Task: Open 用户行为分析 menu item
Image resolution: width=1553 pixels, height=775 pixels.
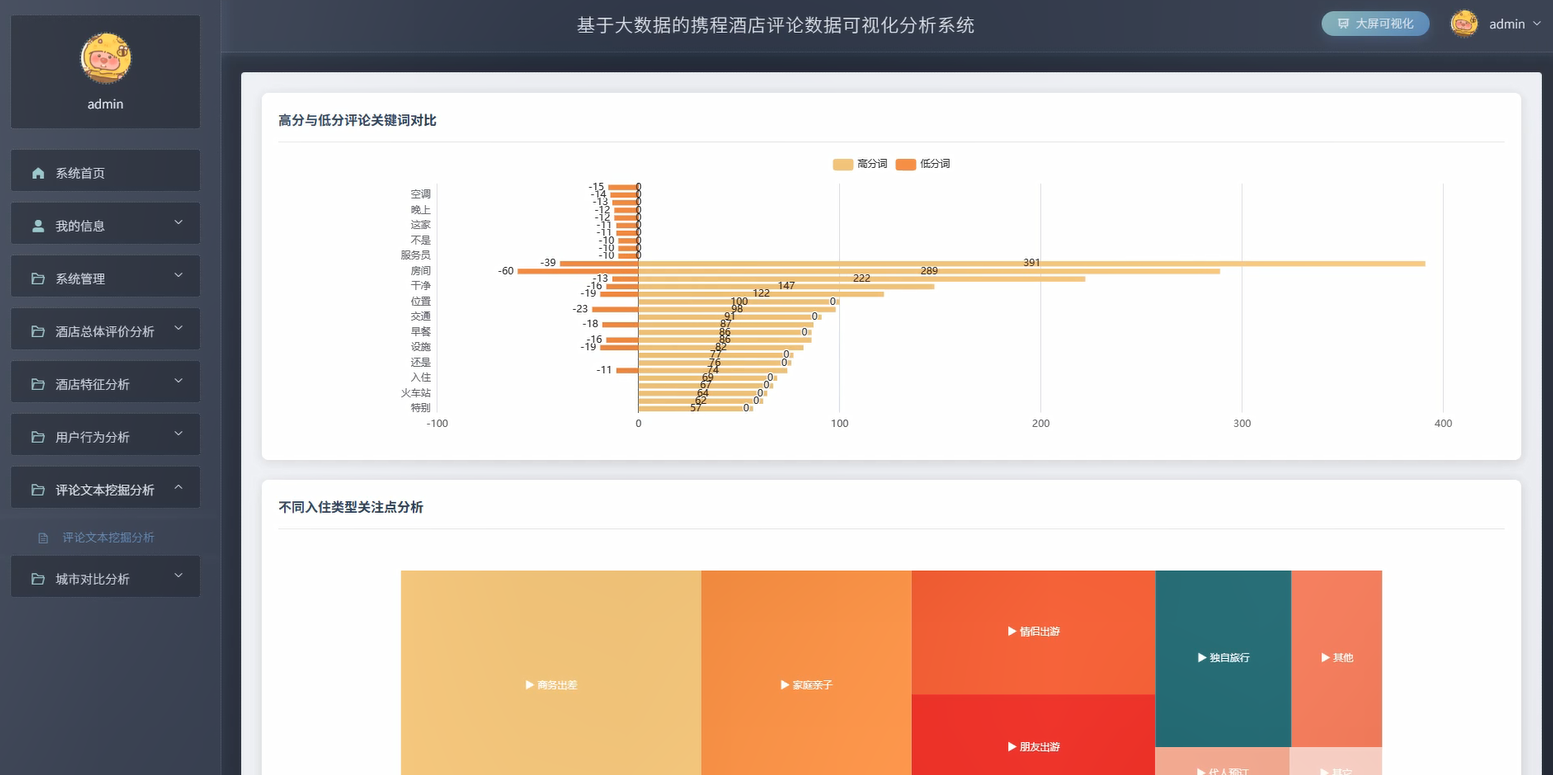Action: point(106,436)
